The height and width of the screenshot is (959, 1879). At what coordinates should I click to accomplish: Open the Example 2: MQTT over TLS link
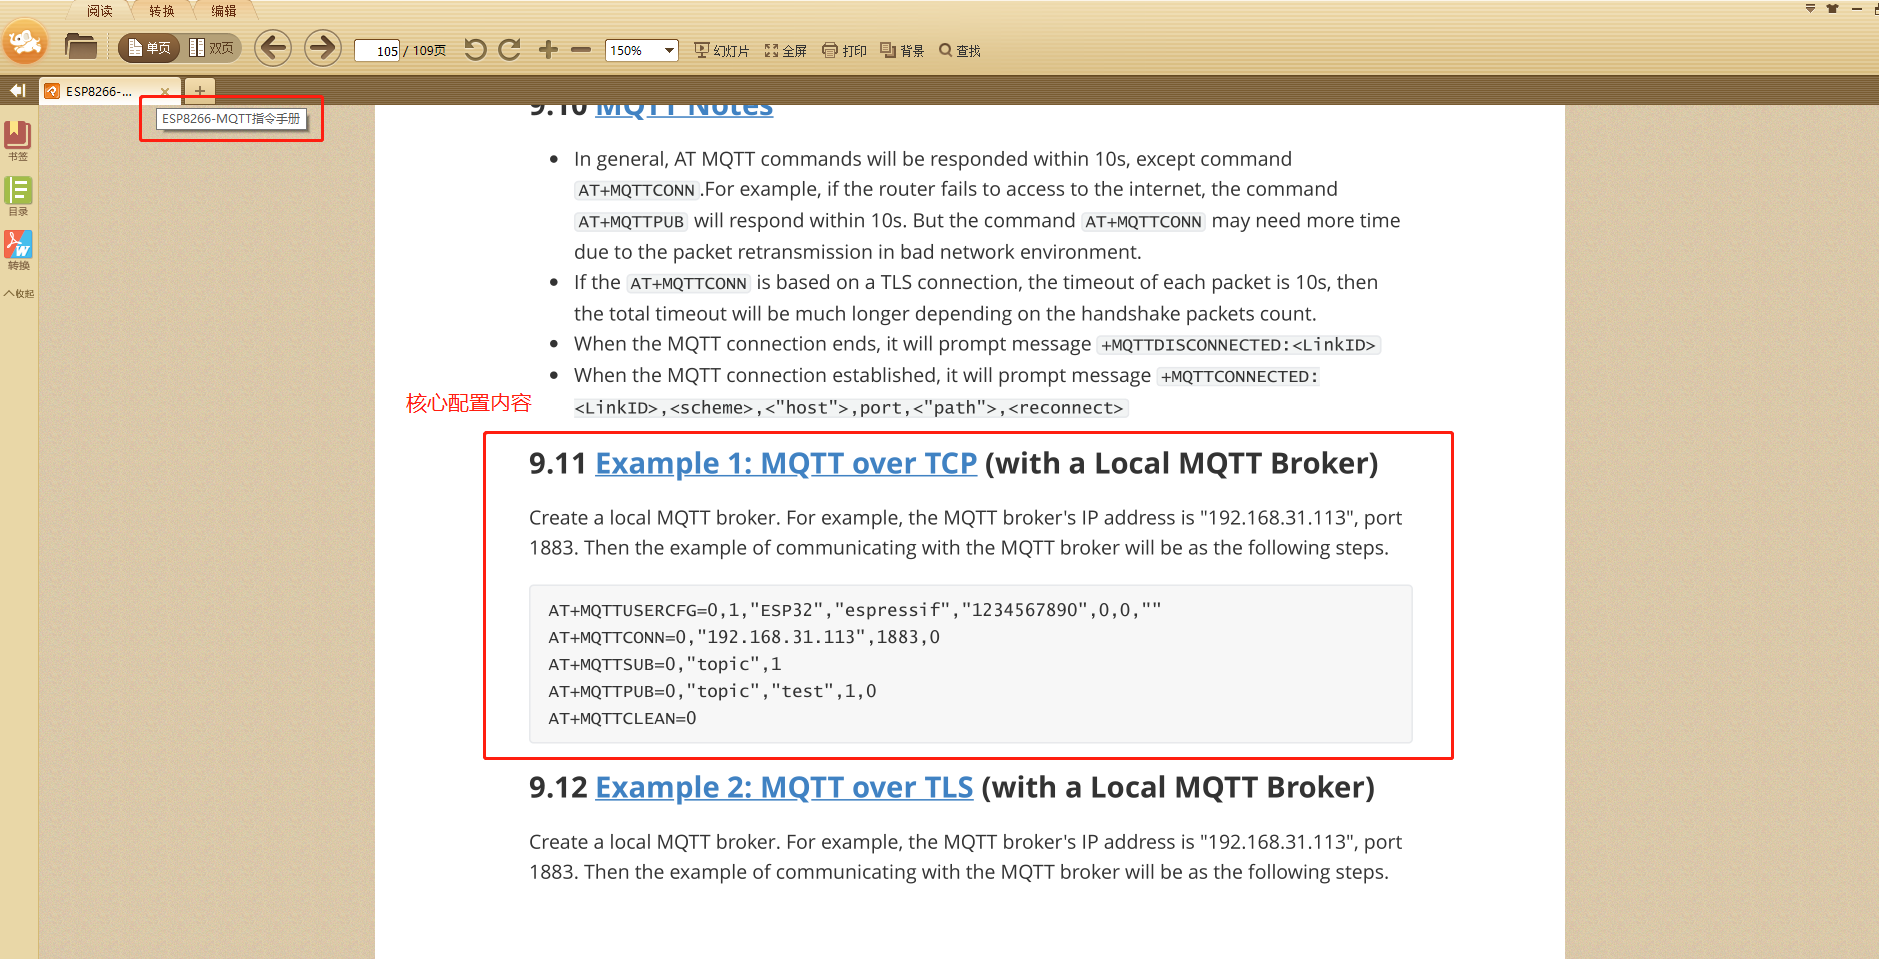pyautogui.click(x=784, y=788)
